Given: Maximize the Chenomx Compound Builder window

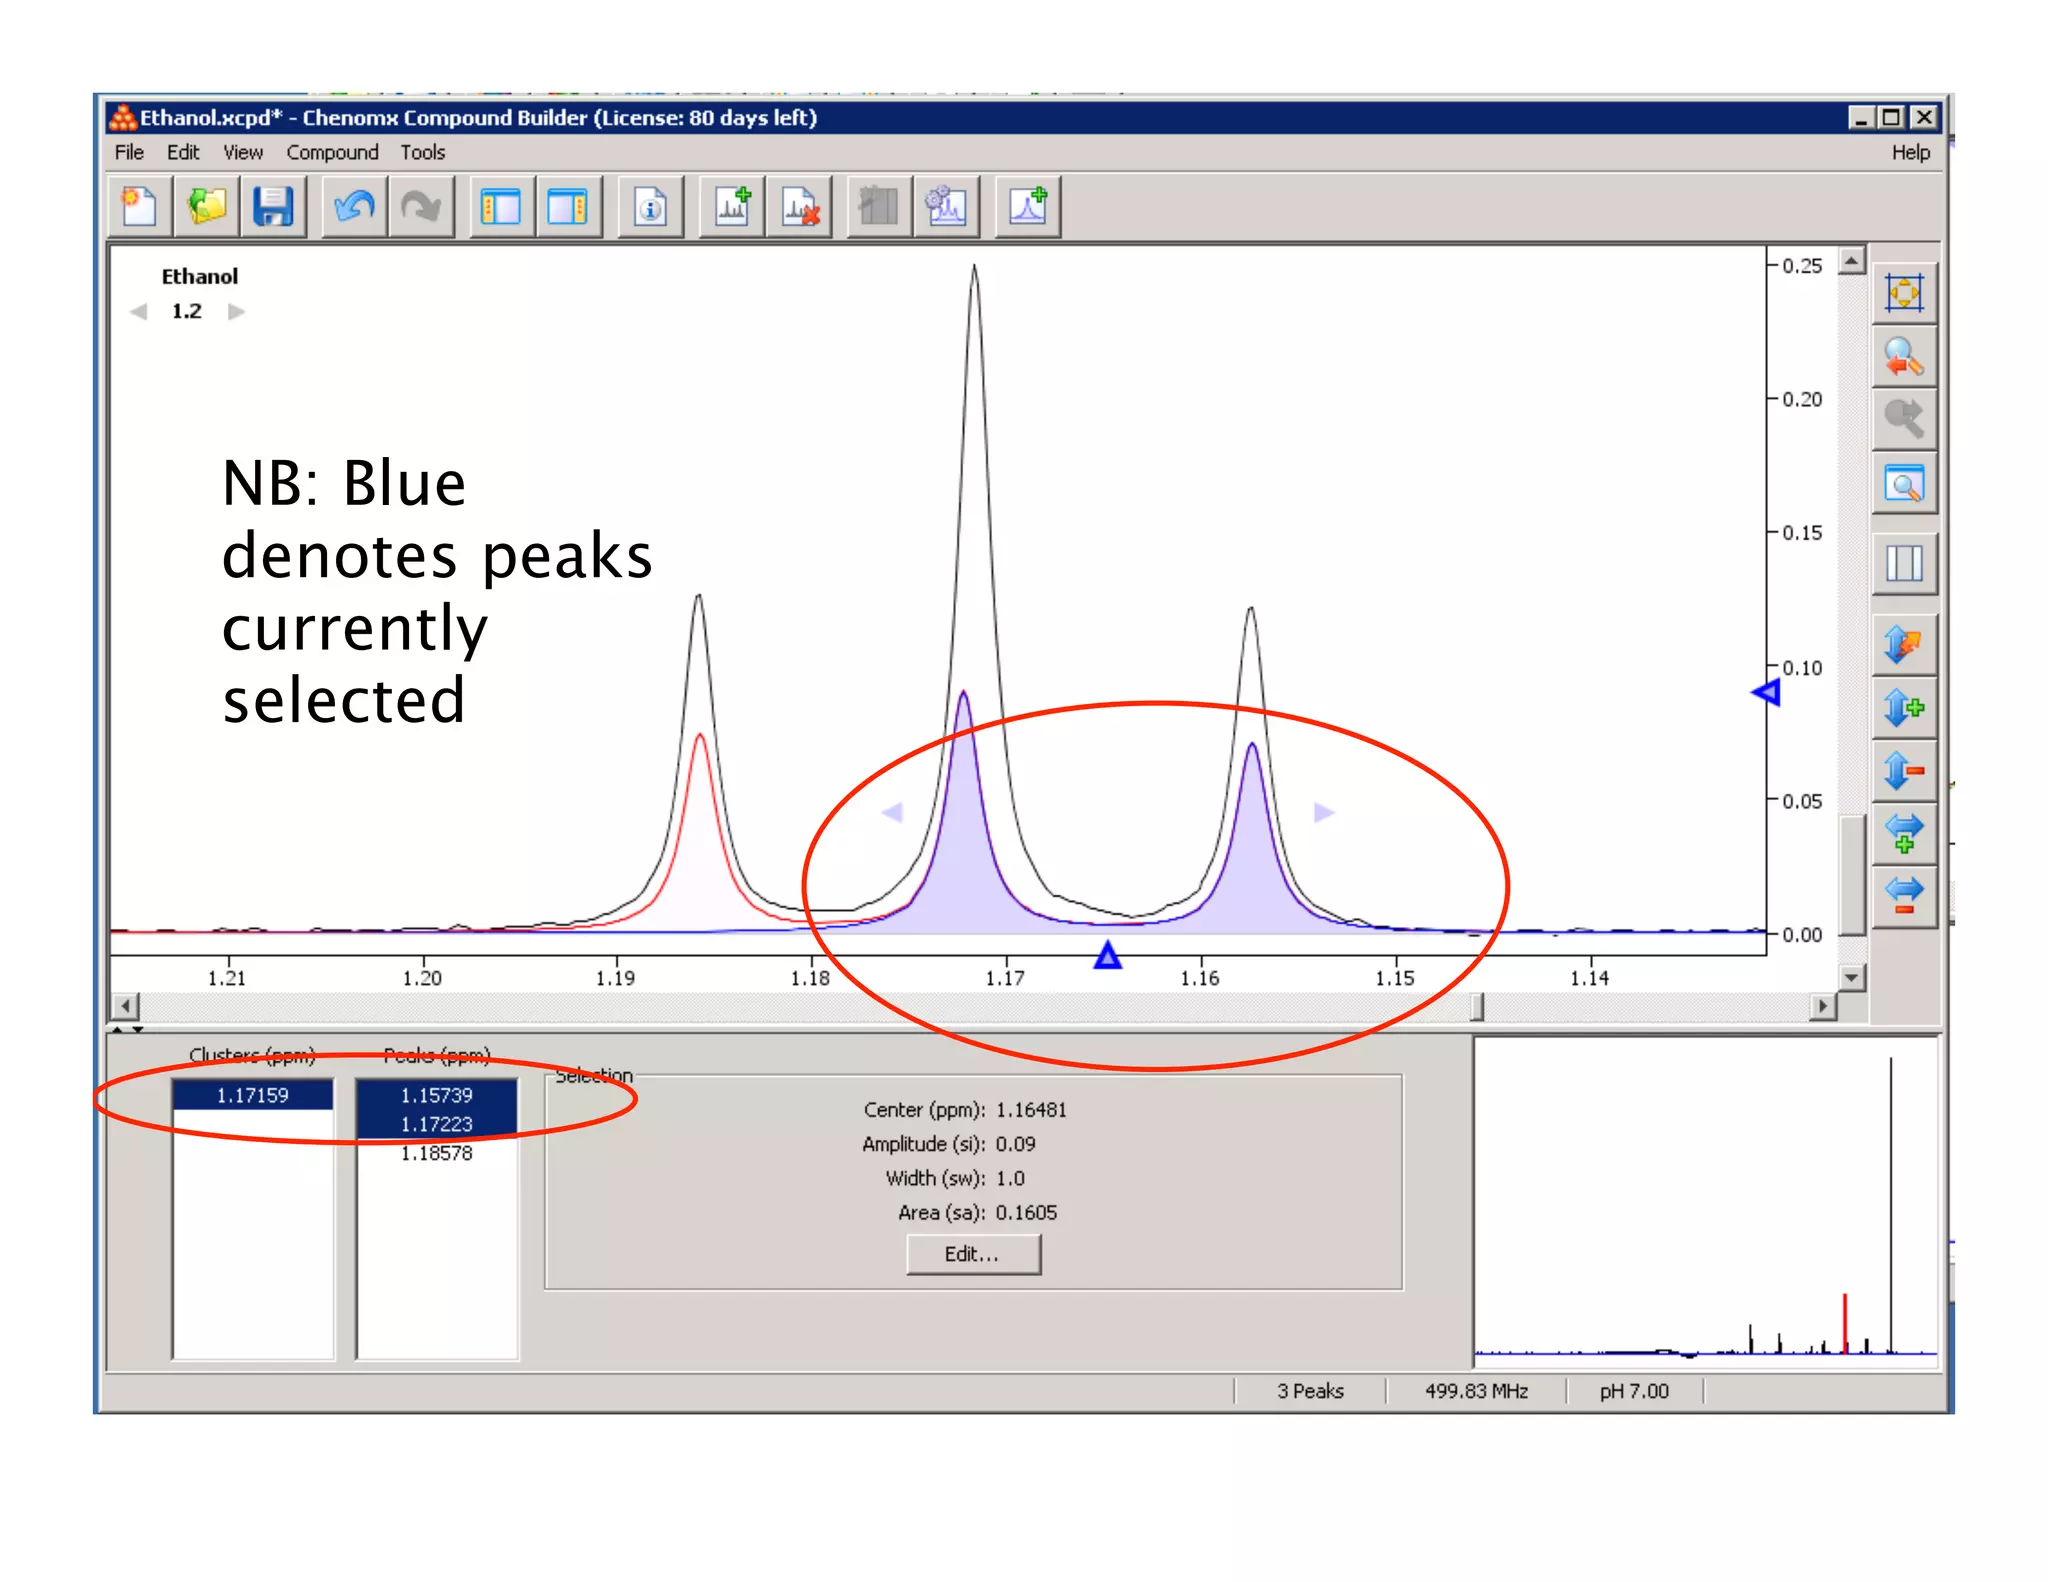Looking at the screenshot, I should click(1891, 118).
